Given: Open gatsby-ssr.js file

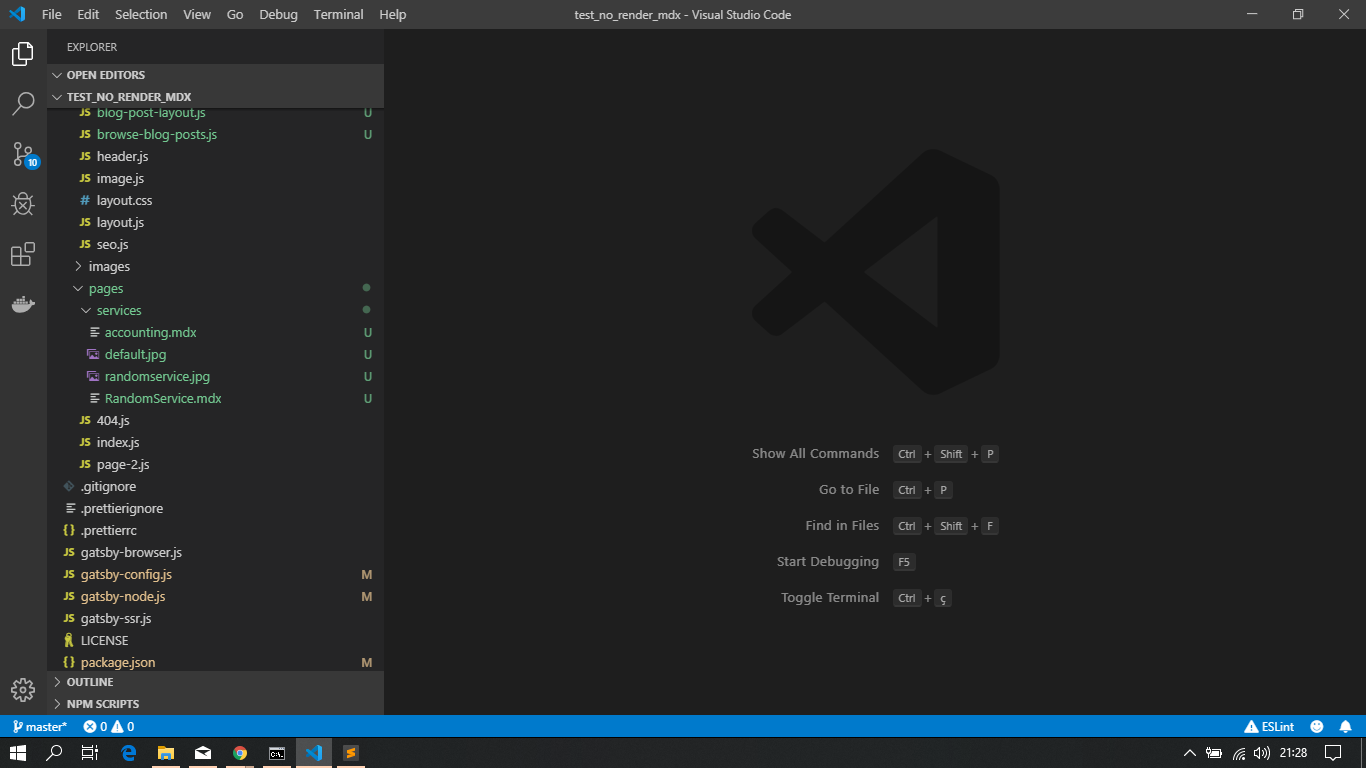Looking at the screenshot, I should [215, 618].
